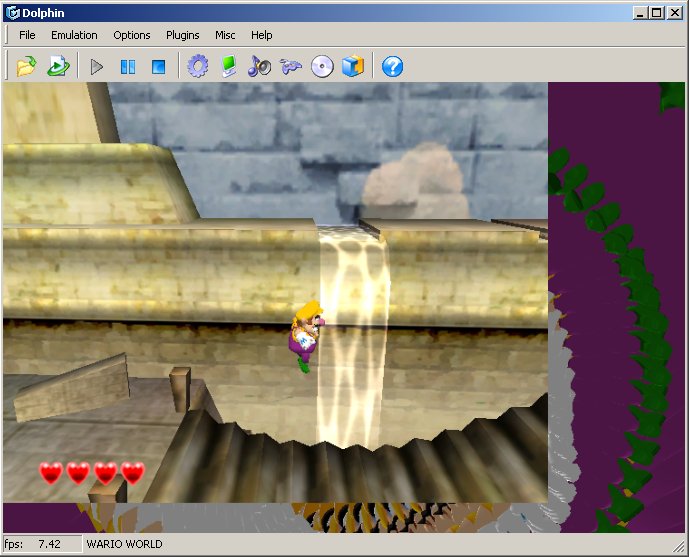Image resolution: width=689 pixels, height=557 pixels.
Task: Click the Dolphin logo in title bar
Action: (x=12, y=13)
